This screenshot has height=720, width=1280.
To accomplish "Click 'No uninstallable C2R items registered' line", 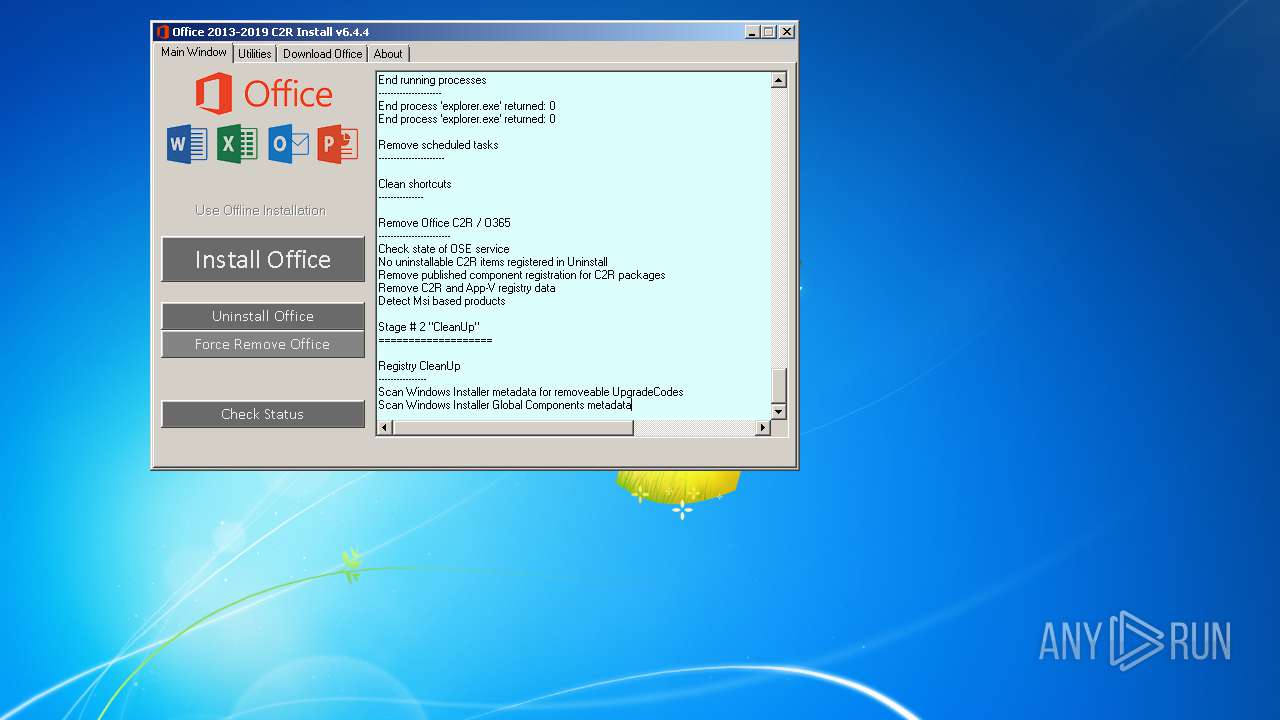I will pyautogui.click(x=493, y=262).
